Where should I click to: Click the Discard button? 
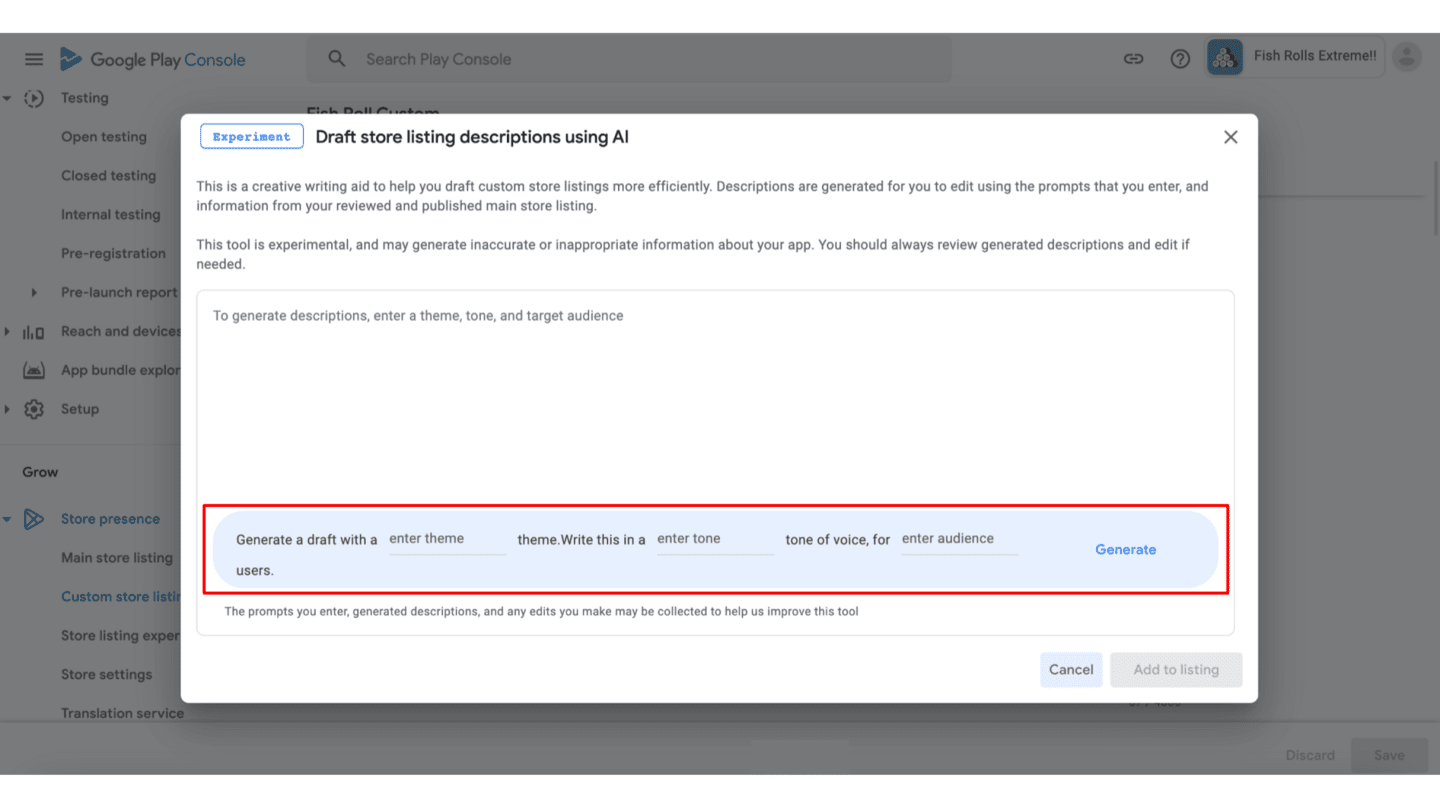point(1310,755)
